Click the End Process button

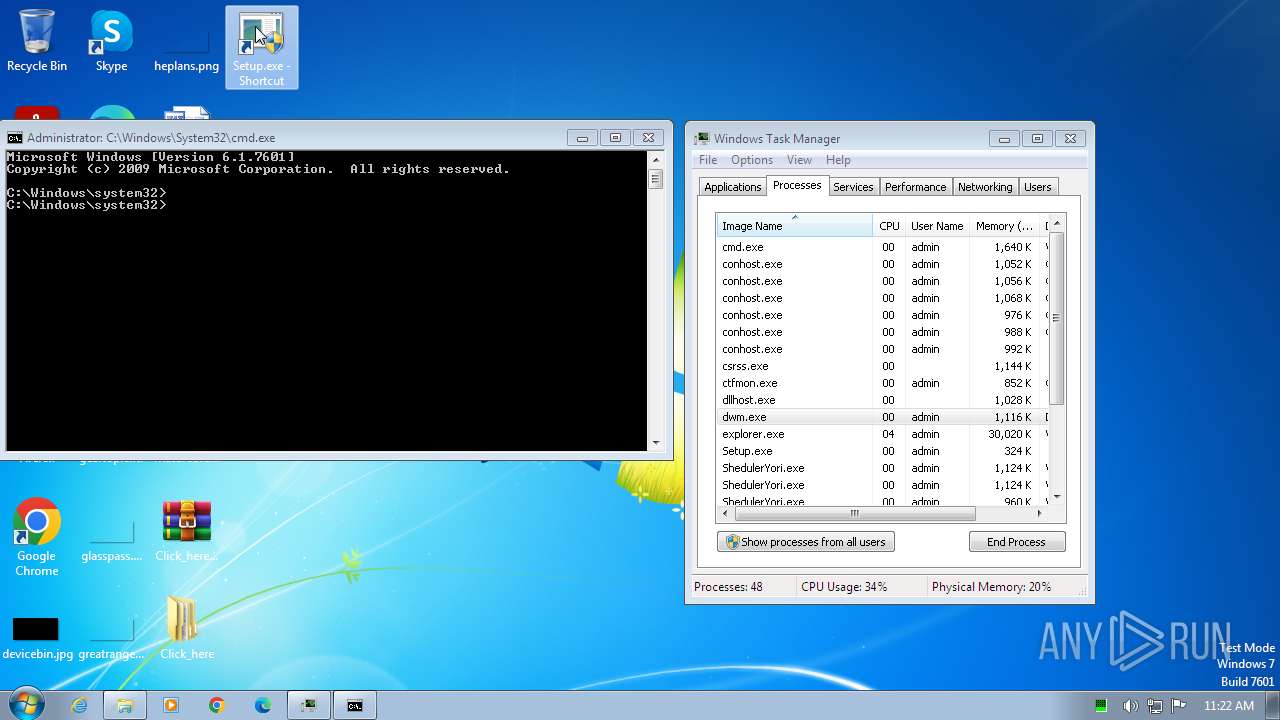coord(1016,542)
